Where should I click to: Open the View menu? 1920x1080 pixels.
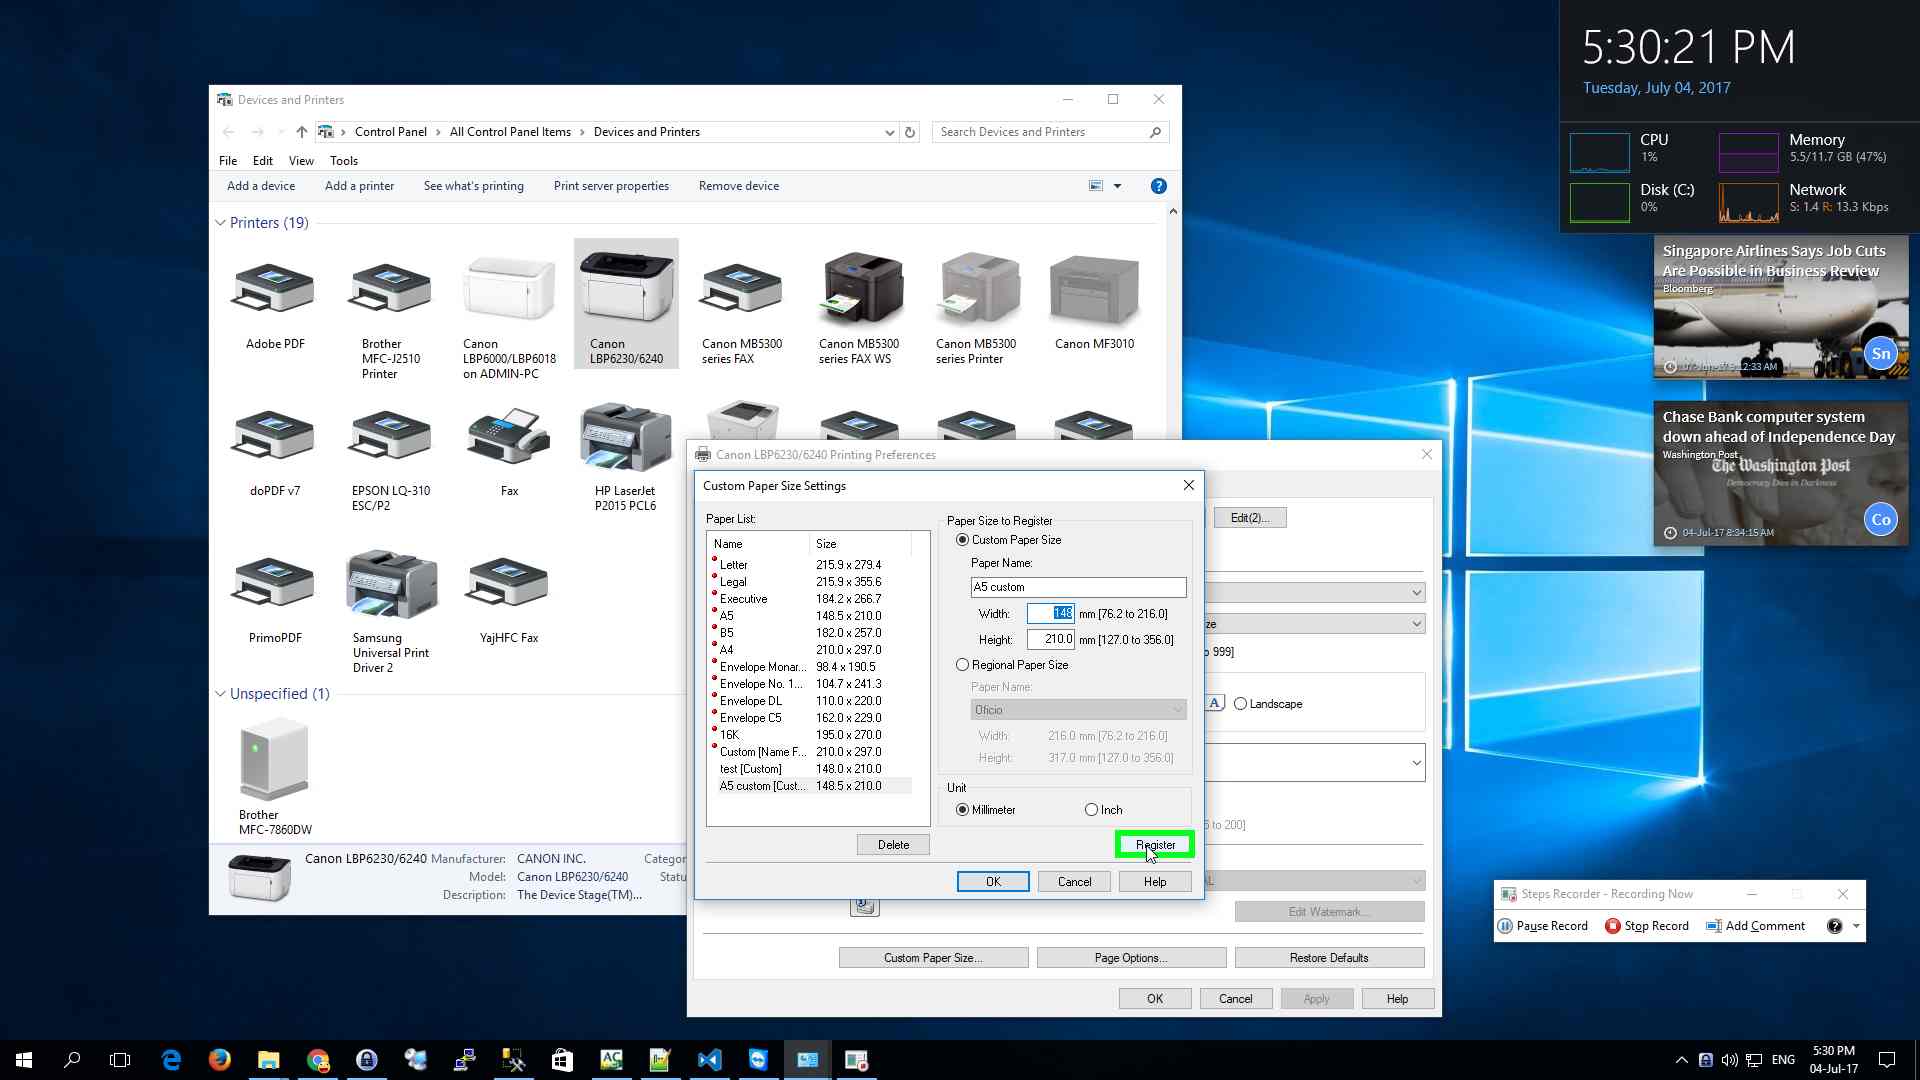[x=301, y=161]
